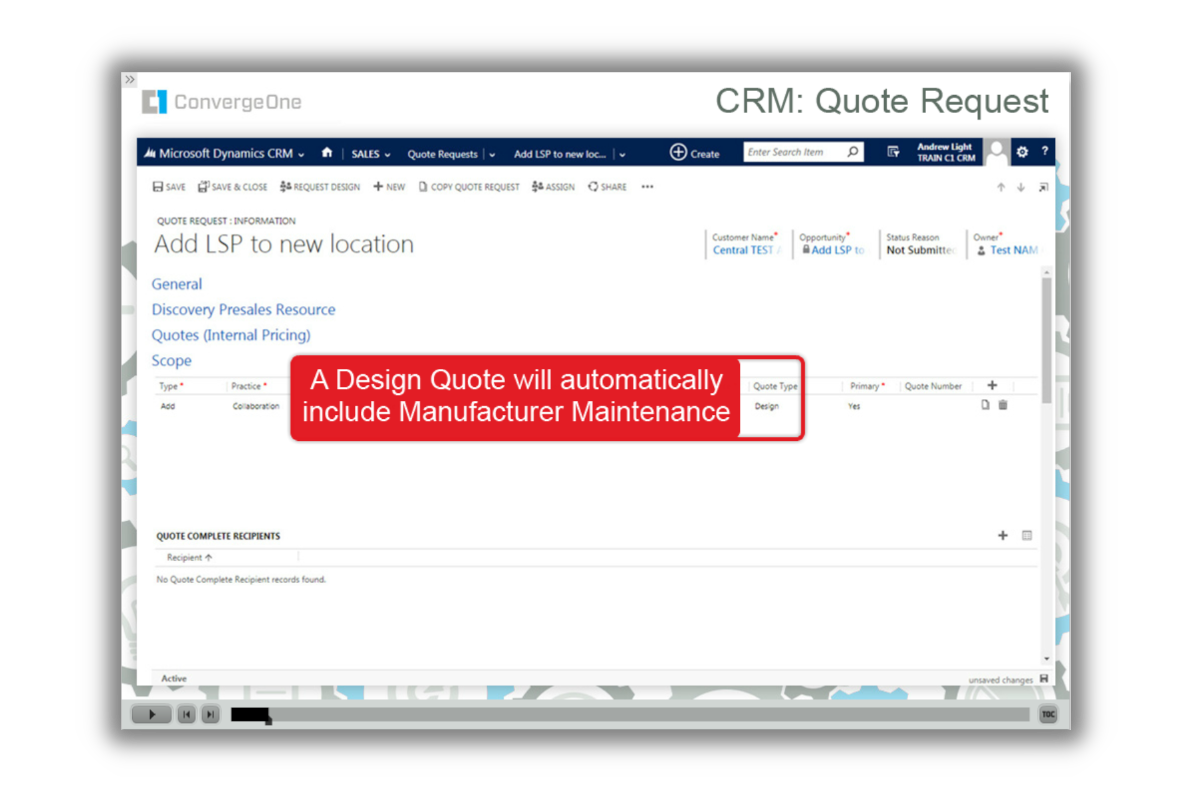Viewport: 1190px width, 789px height.
Task: Go to previous record up arrow
Action: click(x=1001, y=187)
